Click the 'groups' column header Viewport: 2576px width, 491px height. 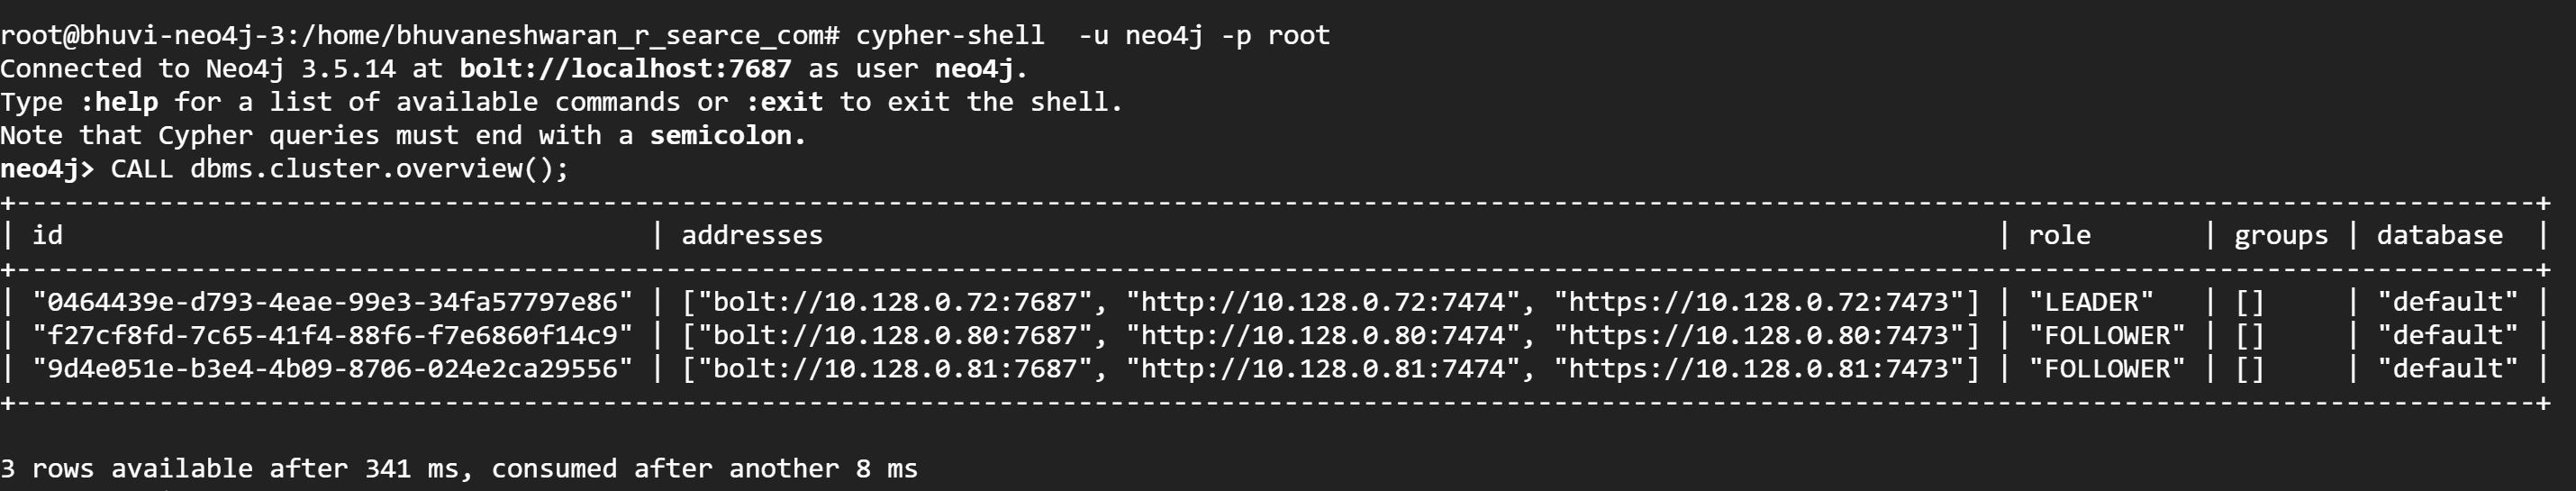[x=2281, y=236]
